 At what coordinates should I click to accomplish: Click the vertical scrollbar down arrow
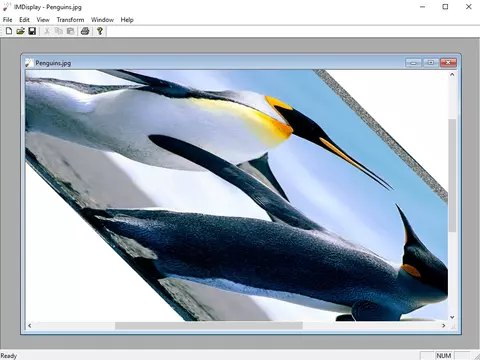(452, 317)
